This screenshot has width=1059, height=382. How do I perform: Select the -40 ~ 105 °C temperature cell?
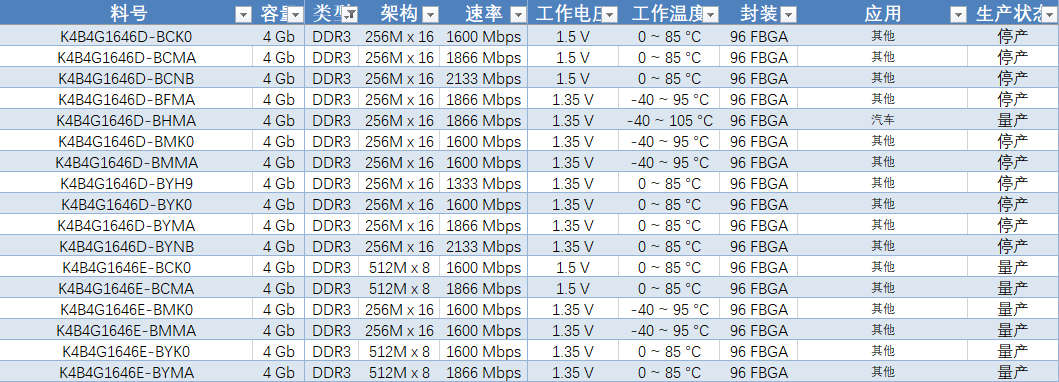click(669, 121)
